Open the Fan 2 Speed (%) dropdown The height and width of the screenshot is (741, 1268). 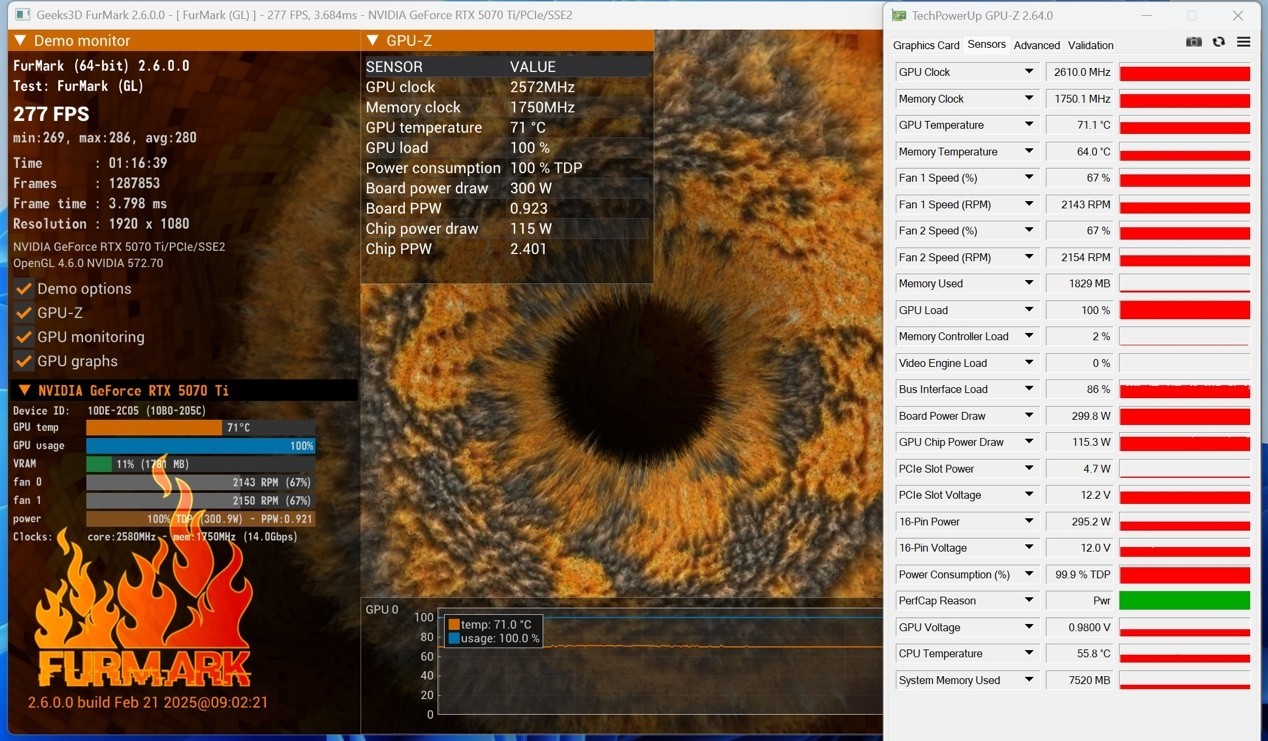click(1028, 231)
